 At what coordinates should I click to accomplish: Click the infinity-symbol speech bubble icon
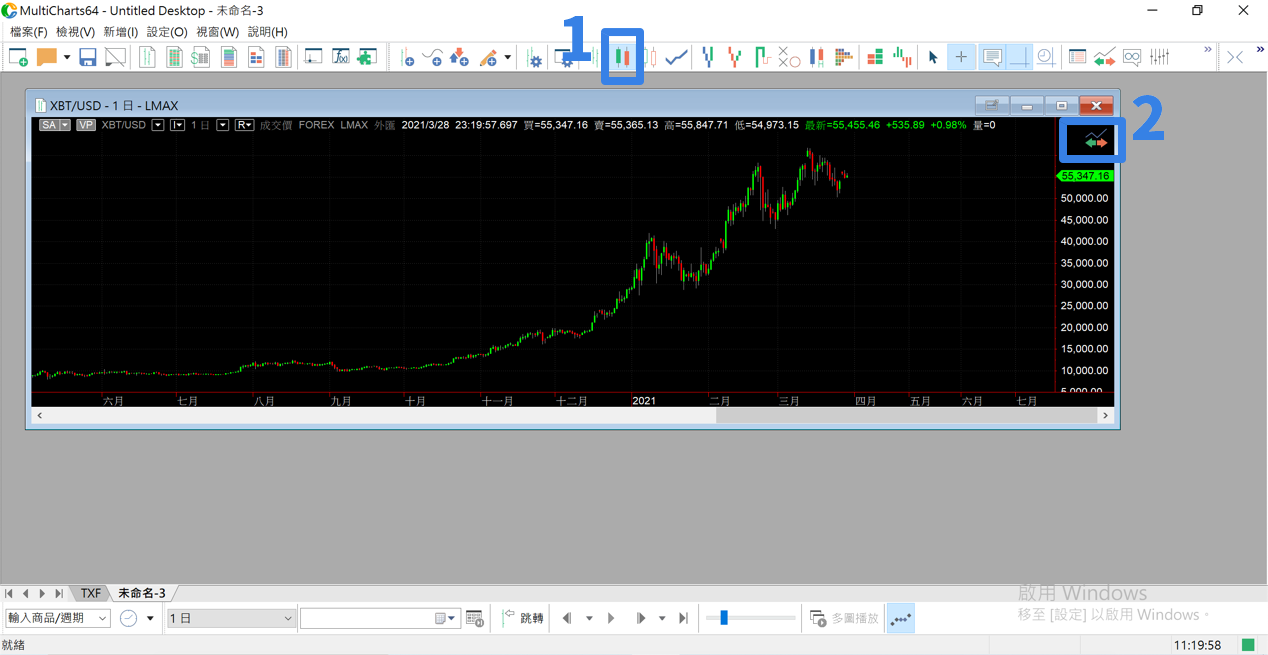(x=1132, y=57)
